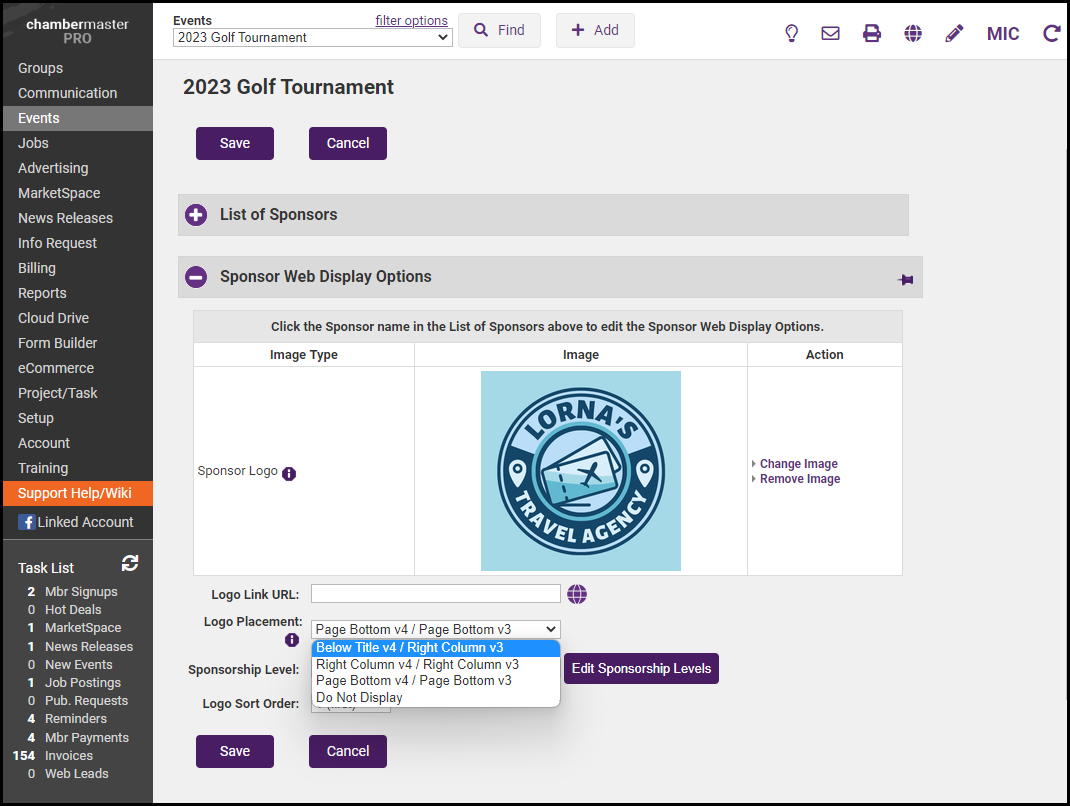This screenshot has height=806, width=1070.
Task: Select 'Do Not Display' placement option
Action: coord(359,697)
